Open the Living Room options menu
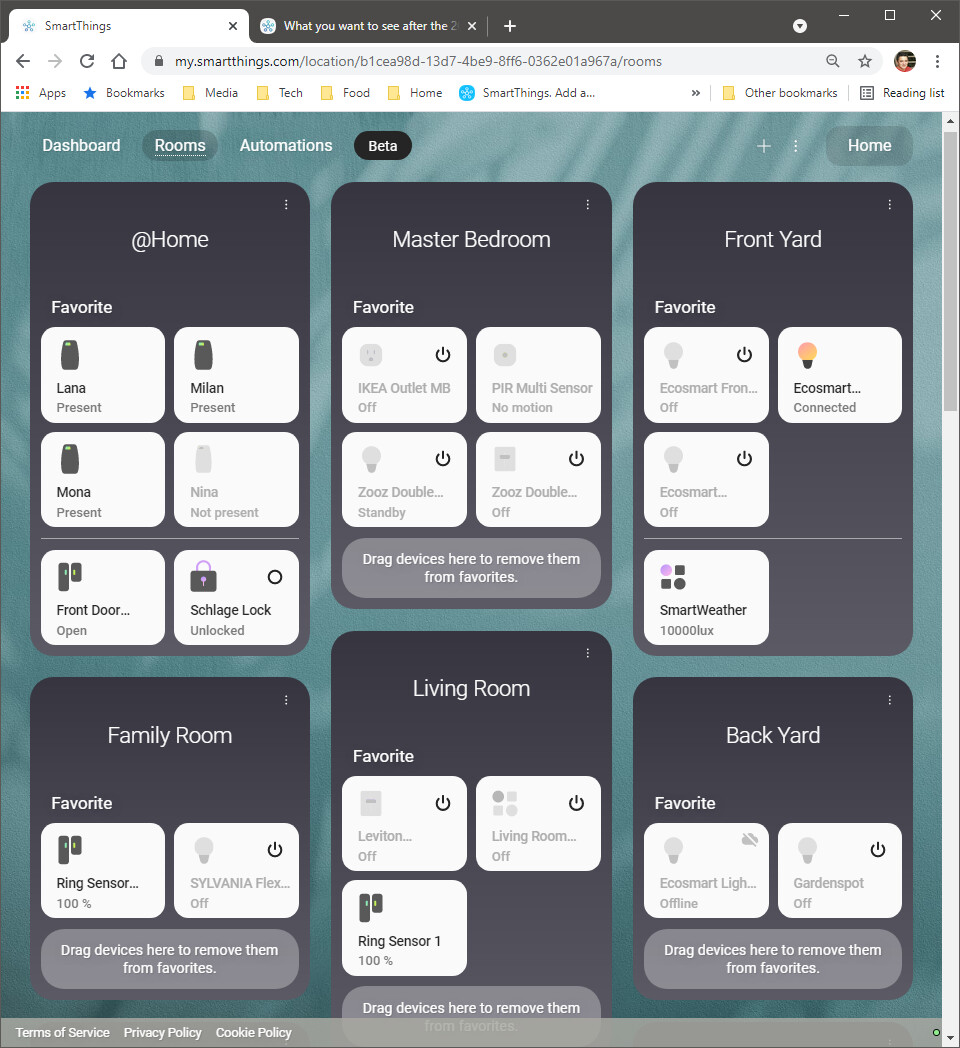 (588, 653)
